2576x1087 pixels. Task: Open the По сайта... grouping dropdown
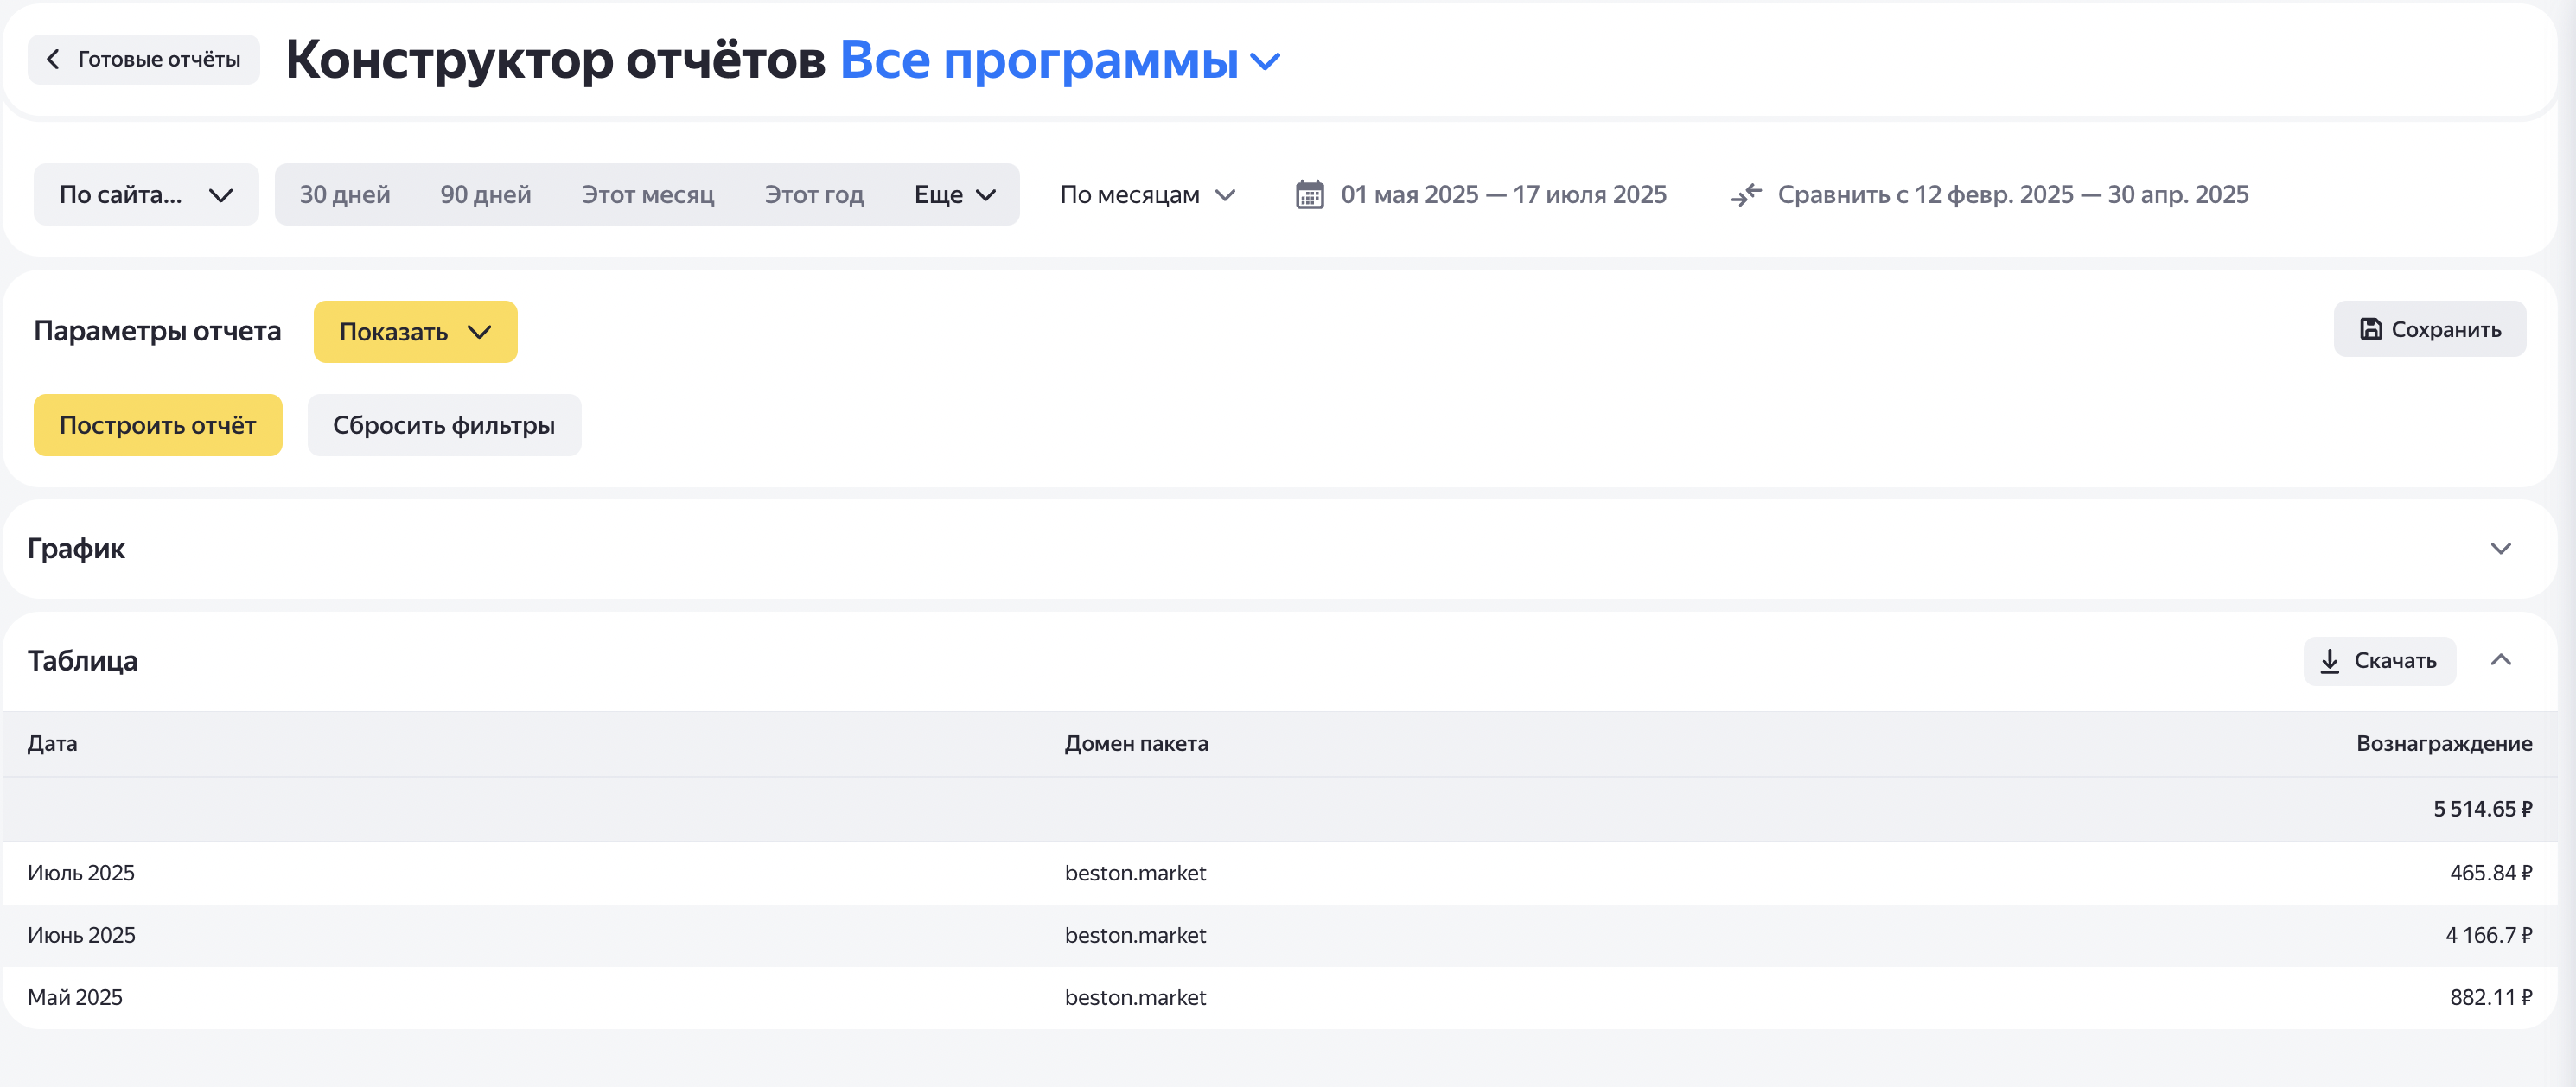(x=146, y=194)
